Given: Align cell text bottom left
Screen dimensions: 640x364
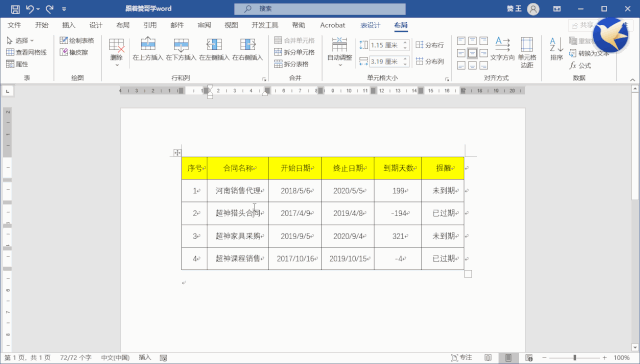Looking at the screenshot, I should 461,65.
